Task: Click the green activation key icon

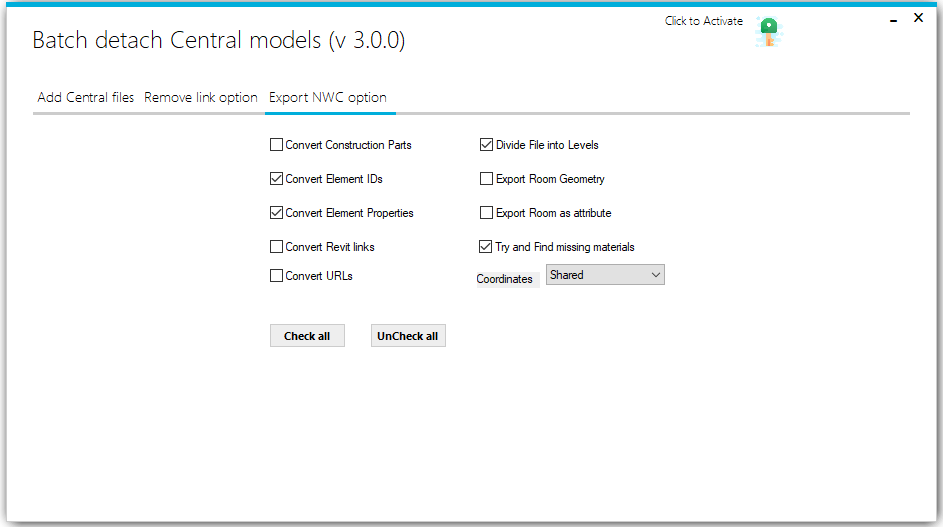Action: click(768, 31)
